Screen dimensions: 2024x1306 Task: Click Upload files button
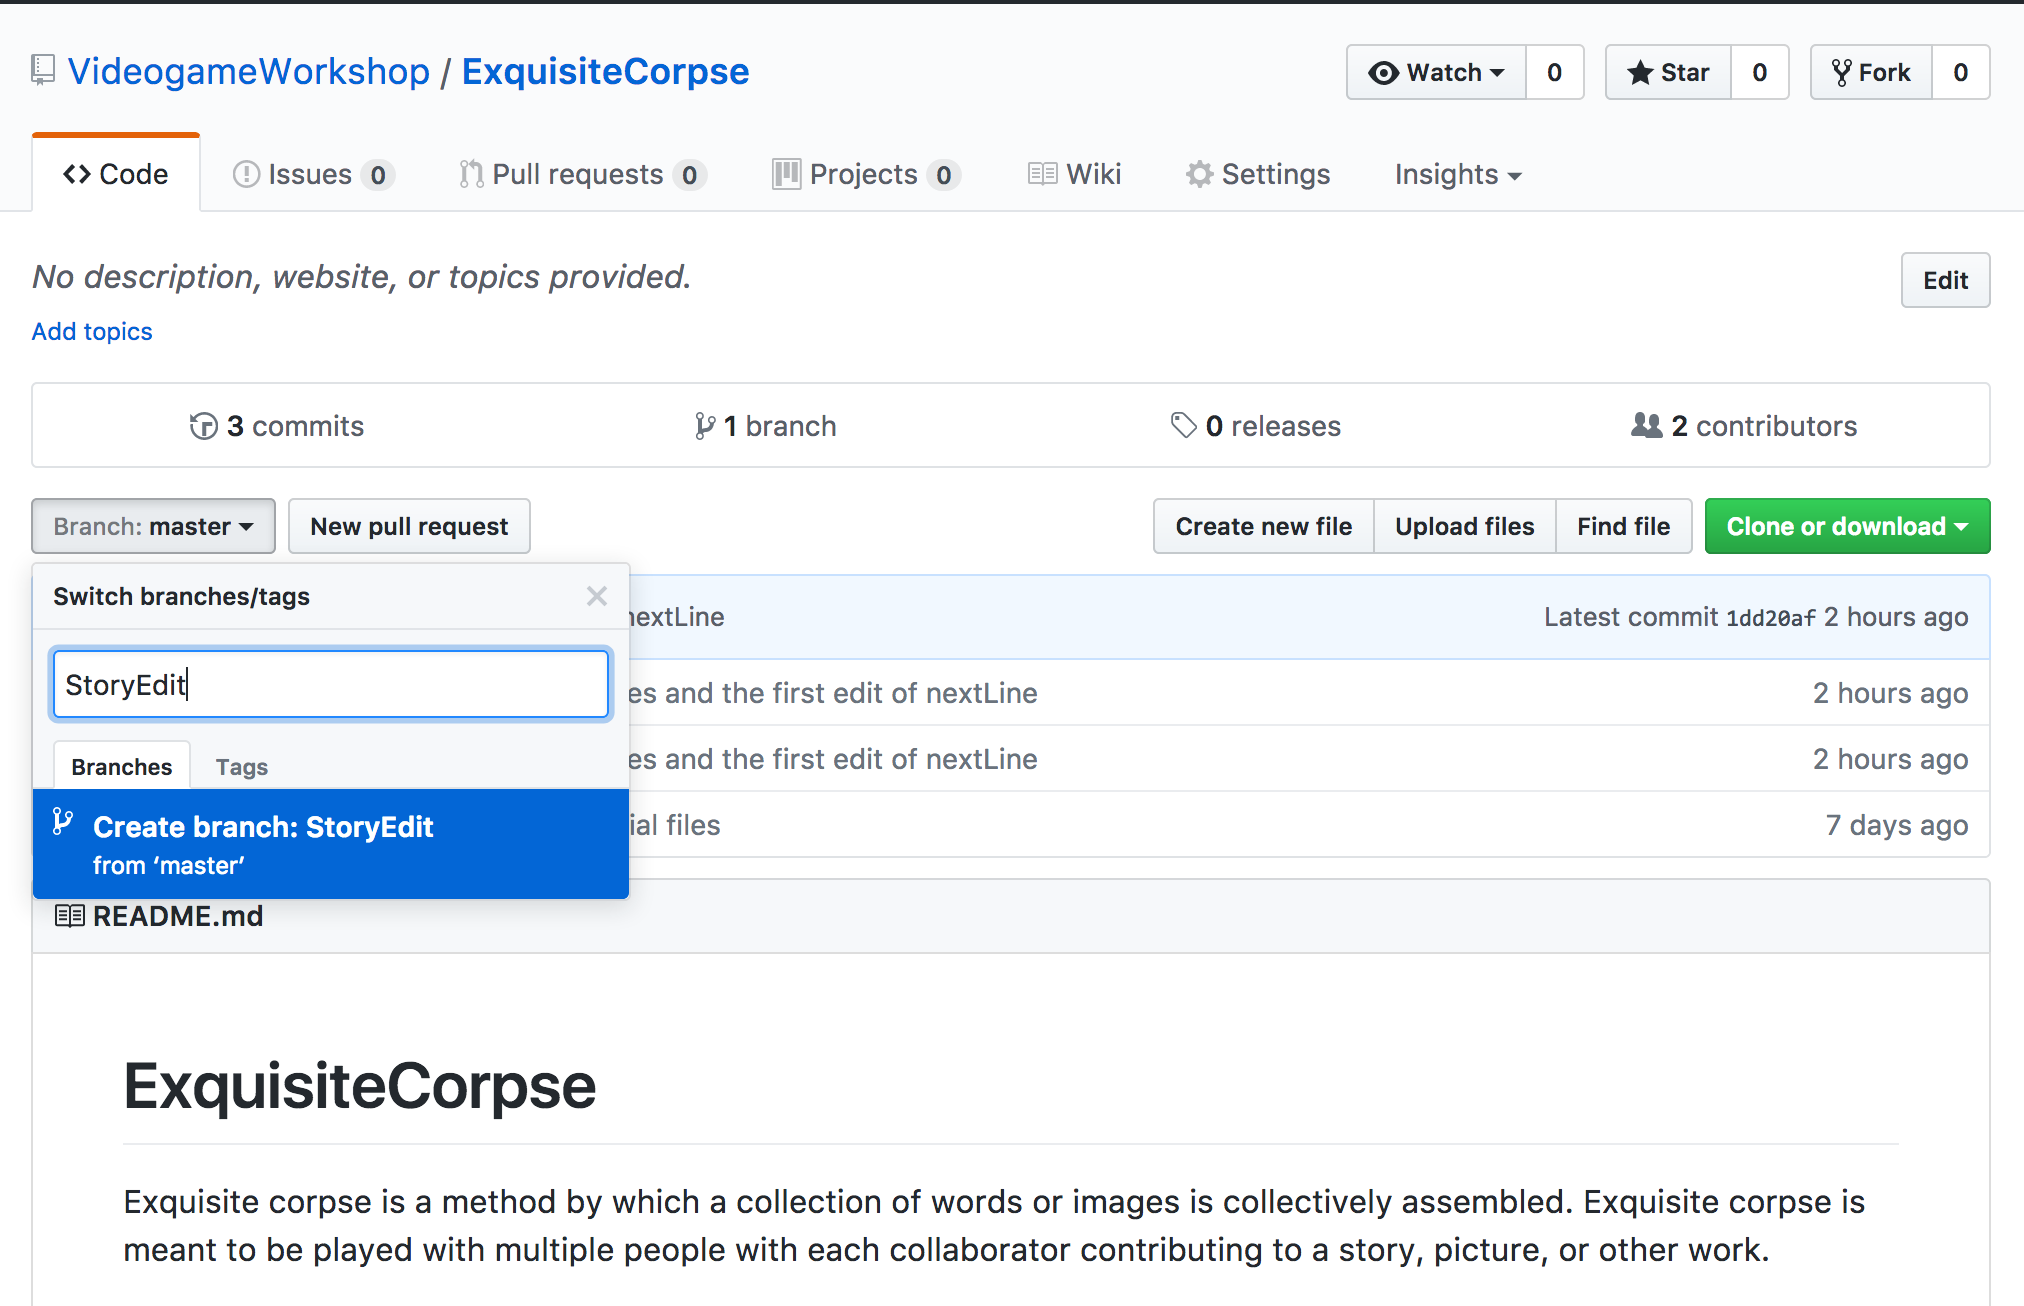pyautogui.click(x=1465, y=526)
